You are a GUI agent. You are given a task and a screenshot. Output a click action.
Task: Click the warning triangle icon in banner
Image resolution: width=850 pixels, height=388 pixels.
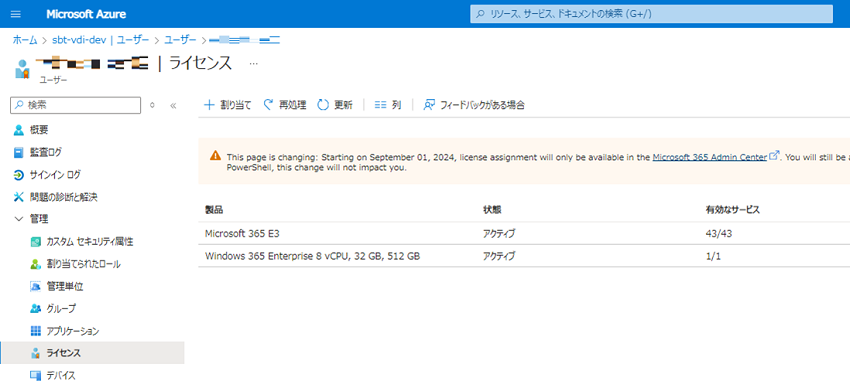(215, 156)
